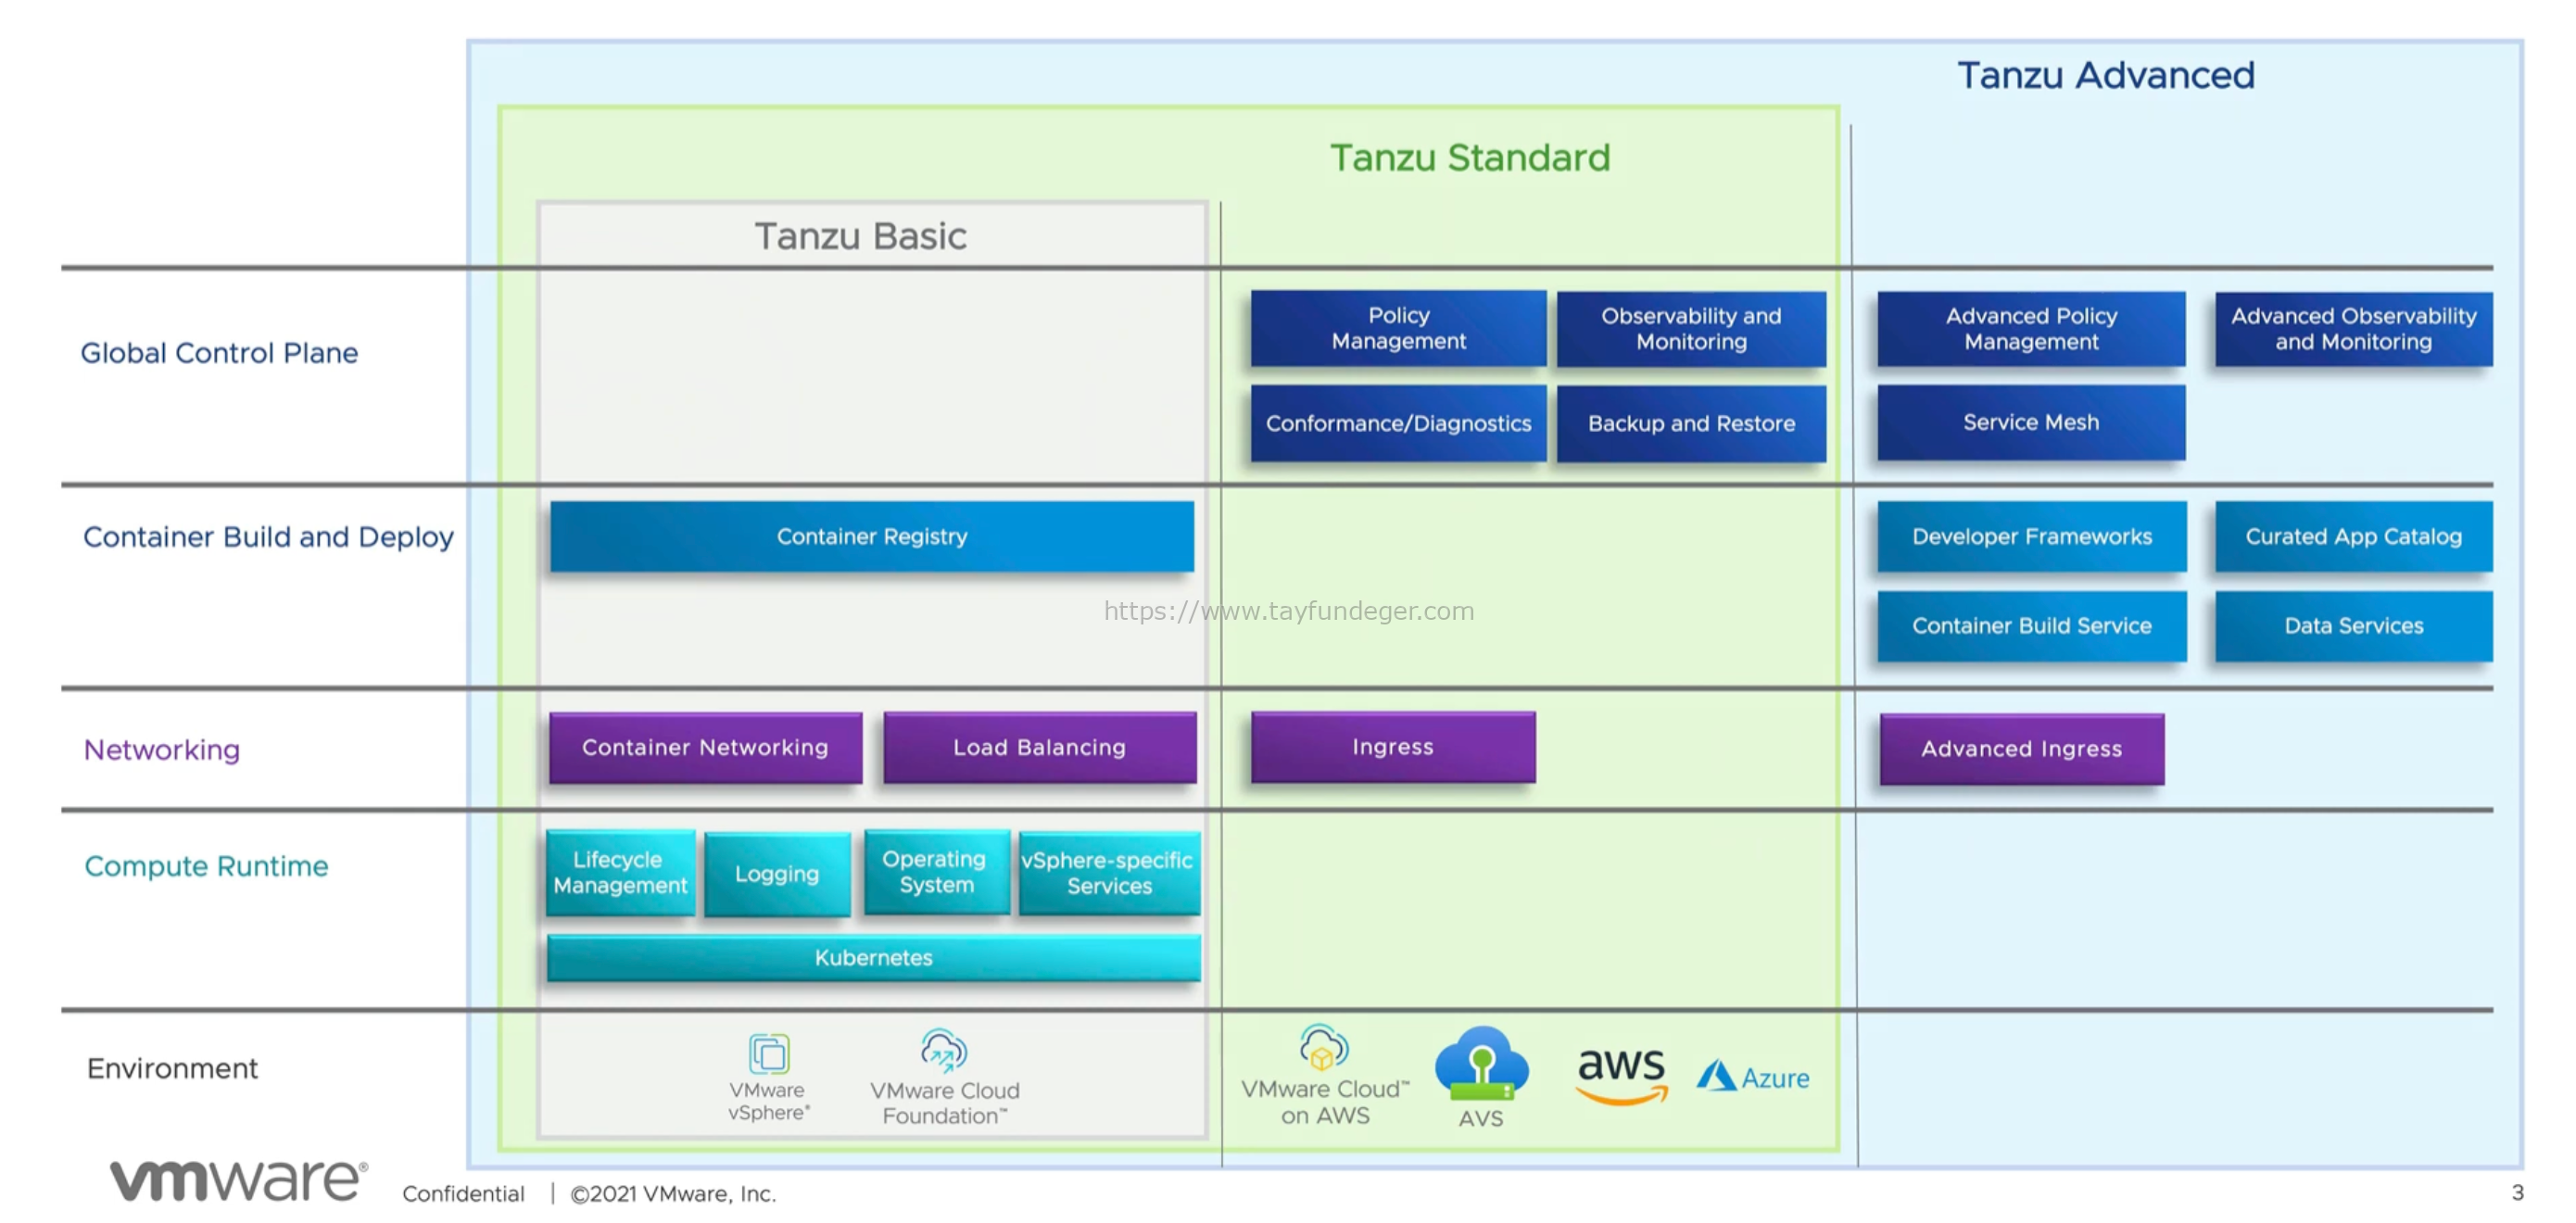Click the Backup and Restore box

point(1691,424)
